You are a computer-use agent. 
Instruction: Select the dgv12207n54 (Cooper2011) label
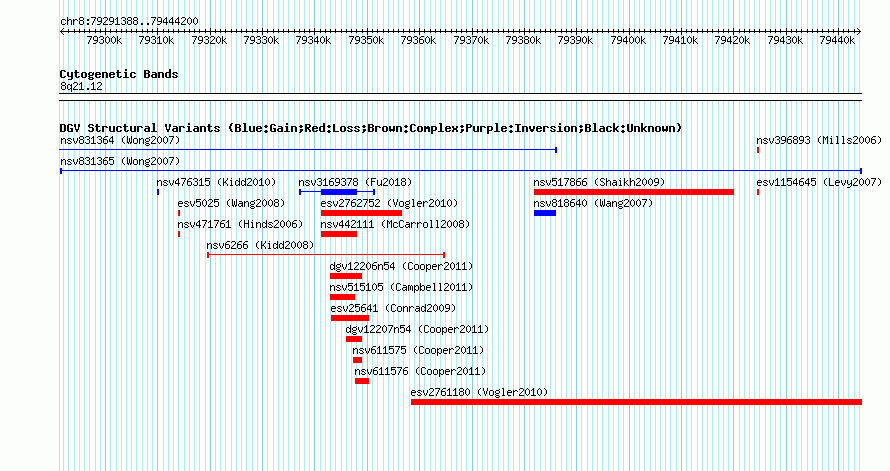coord(417,329)
